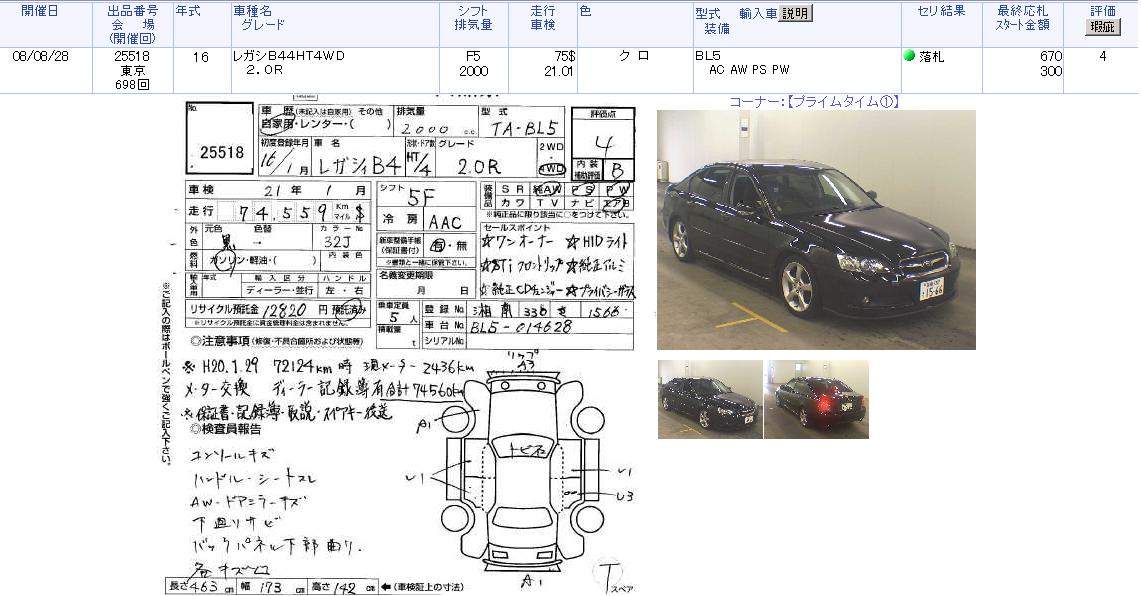Click the model year value 16
The image size is (1141, 596).
pyautogui.click(x=201, y=57)
